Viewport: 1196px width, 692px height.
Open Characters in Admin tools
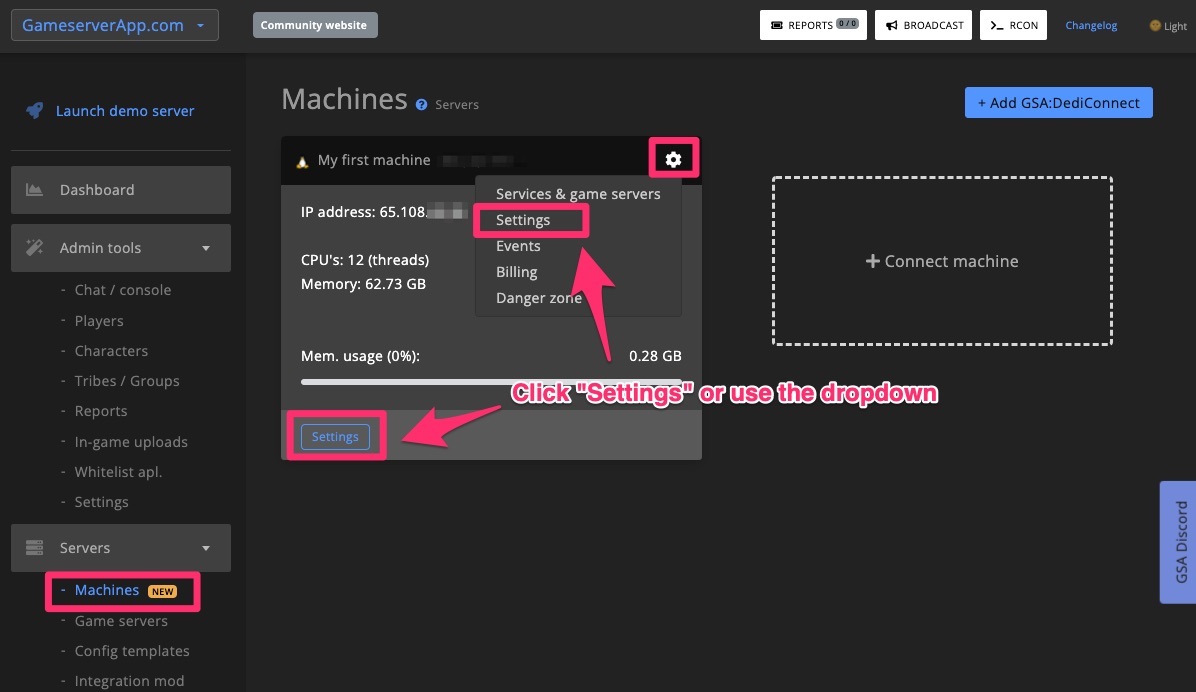pos(111,351)
